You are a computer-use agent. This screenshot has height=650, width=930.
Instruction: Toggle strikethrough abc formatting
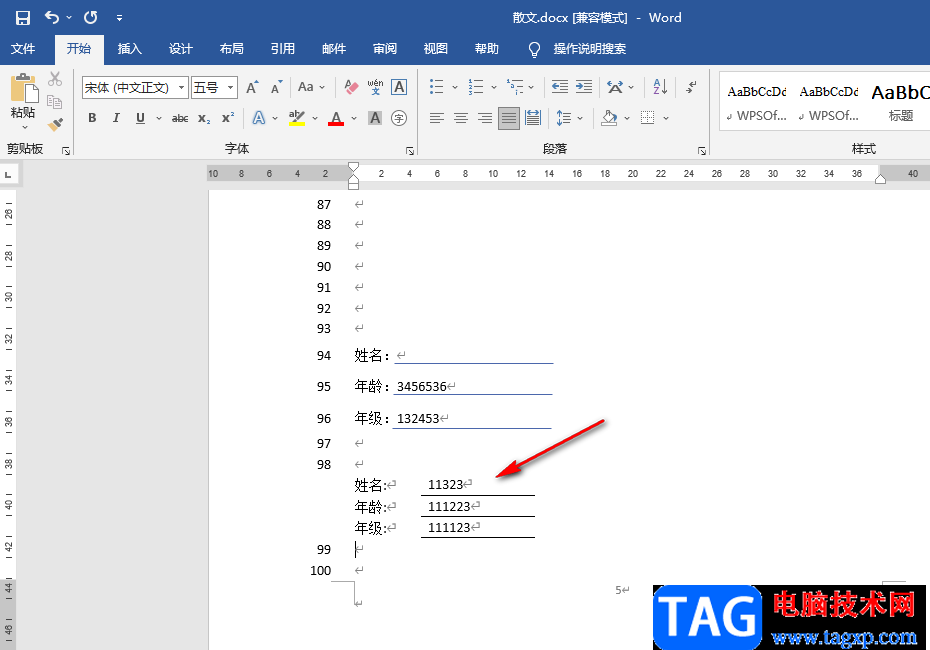click(x=180, y=119)
